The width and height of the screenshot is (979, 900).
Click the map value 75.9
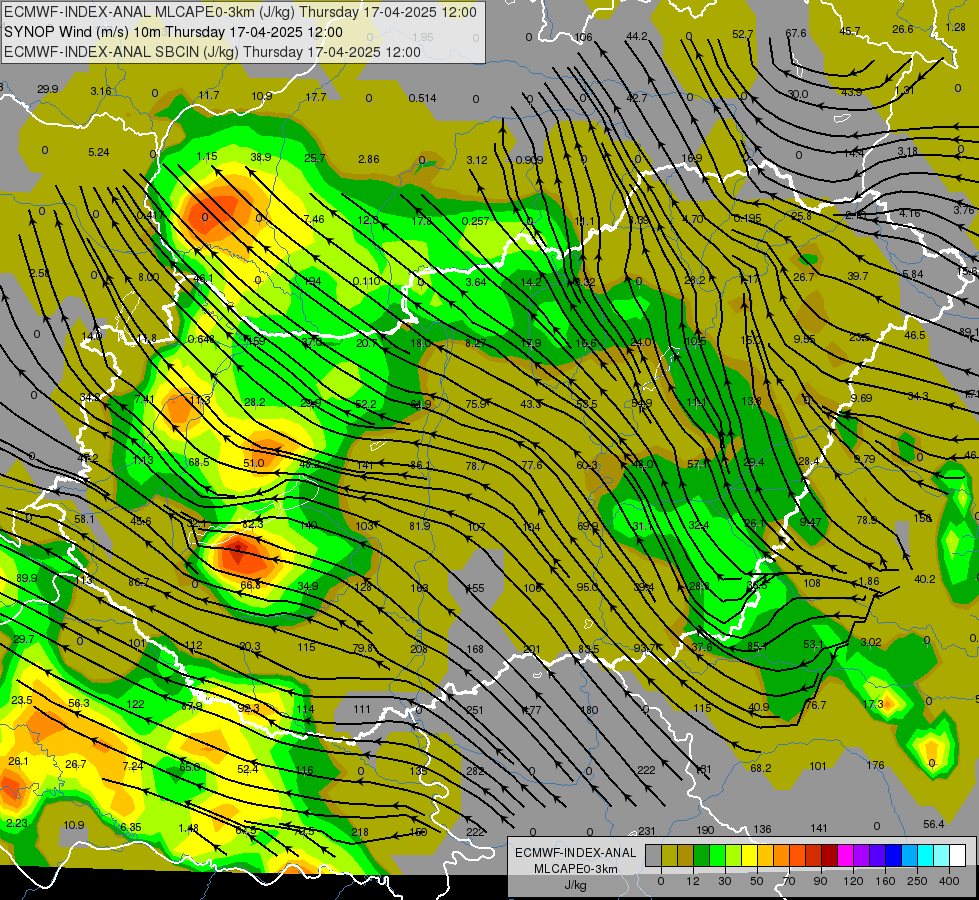click(476, 404)
